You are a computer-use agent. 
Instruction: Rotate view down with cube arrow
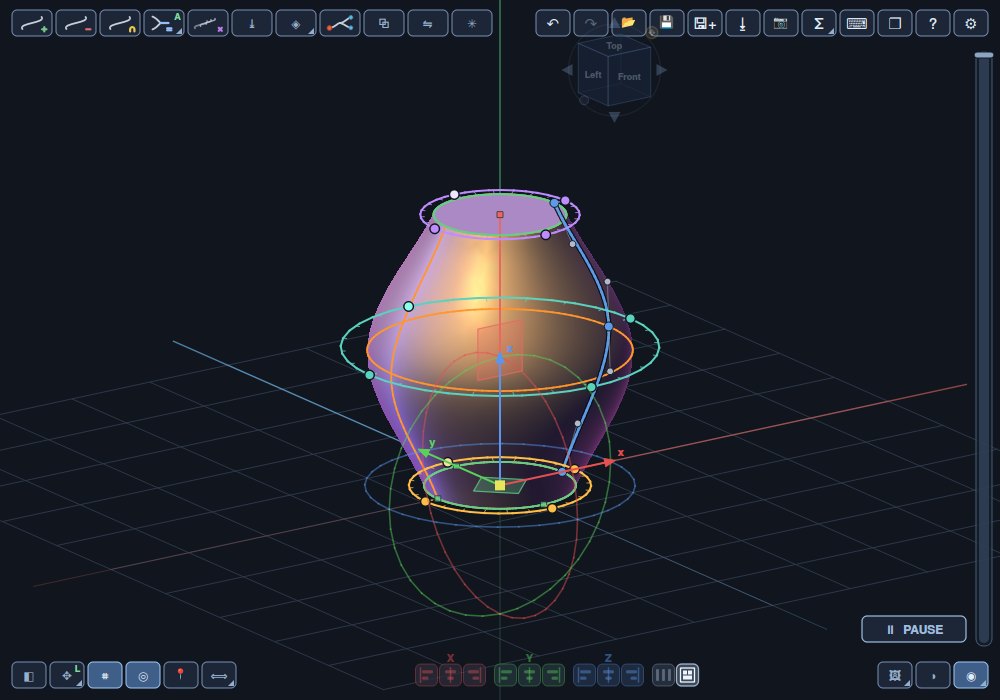tap(614, 117)
